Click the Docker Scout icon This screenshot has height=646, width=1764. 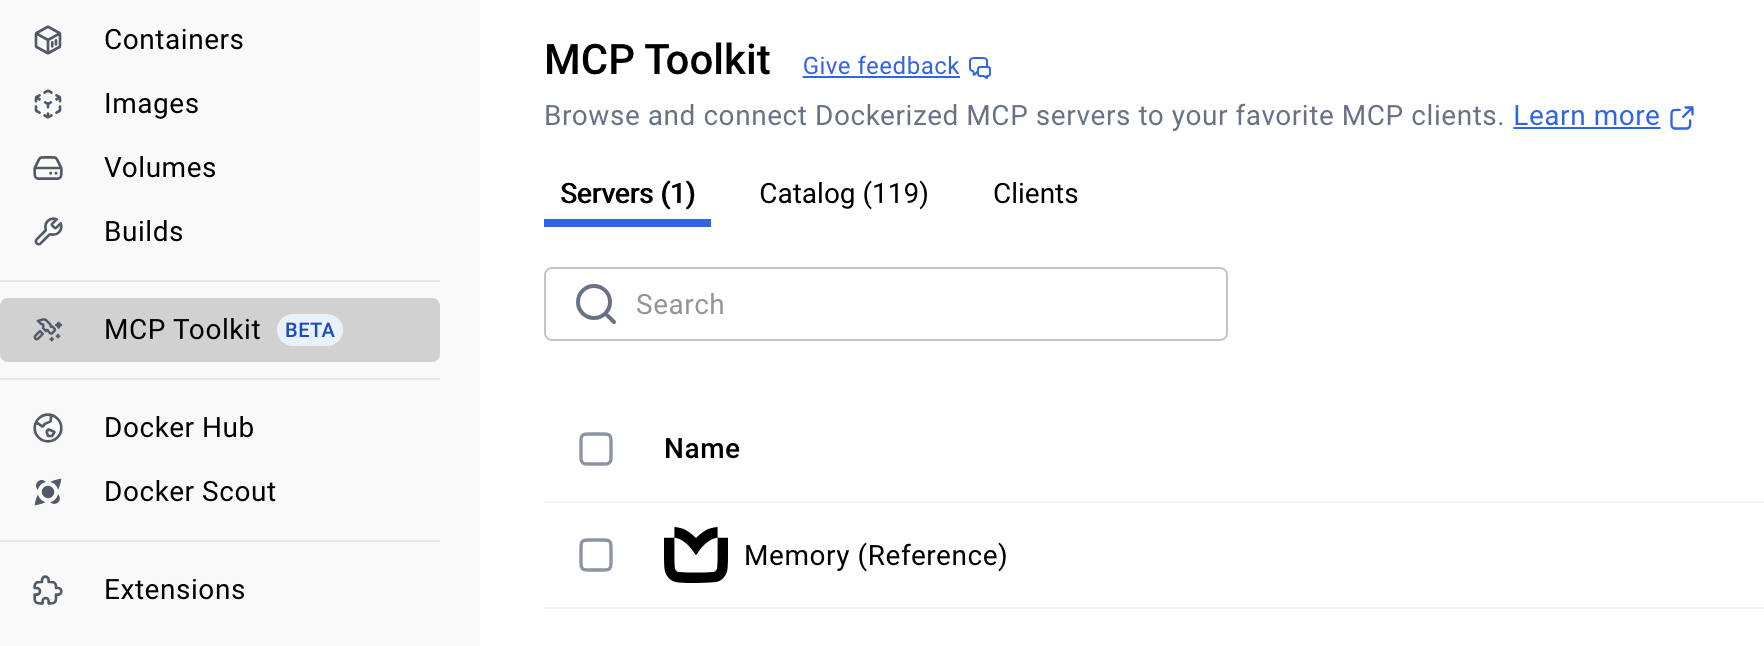pyautogui.click(x=48, y=492)
